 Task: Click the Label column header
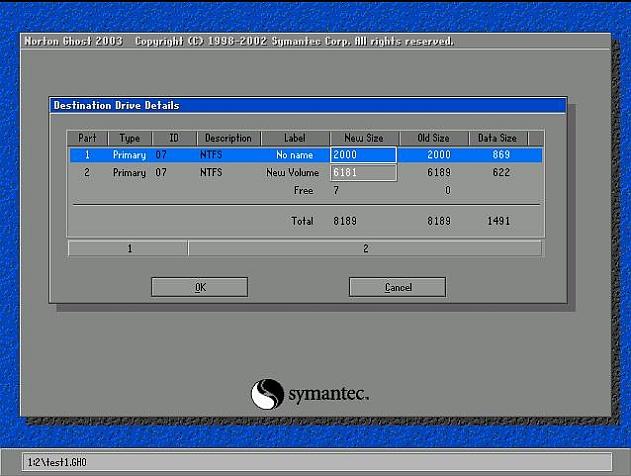[295, 138]
